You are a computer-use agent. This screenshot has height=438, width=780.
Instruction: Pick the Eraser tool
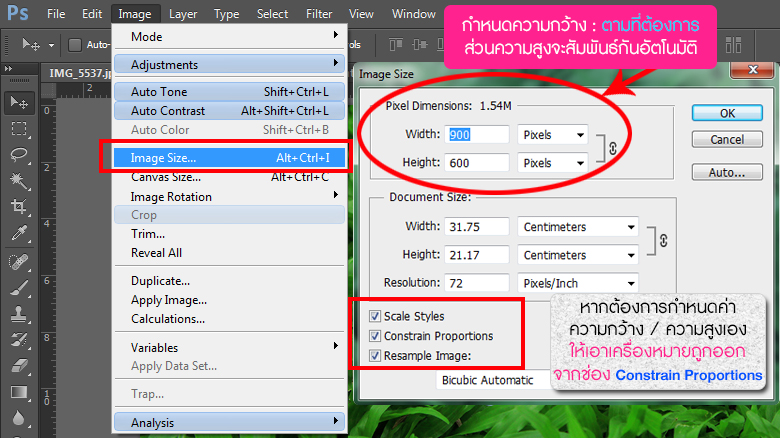pyautogui.click(x=18, y=365)
